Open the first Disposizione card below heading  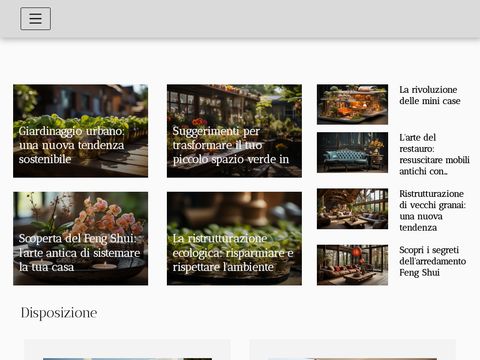click(127, 350)
